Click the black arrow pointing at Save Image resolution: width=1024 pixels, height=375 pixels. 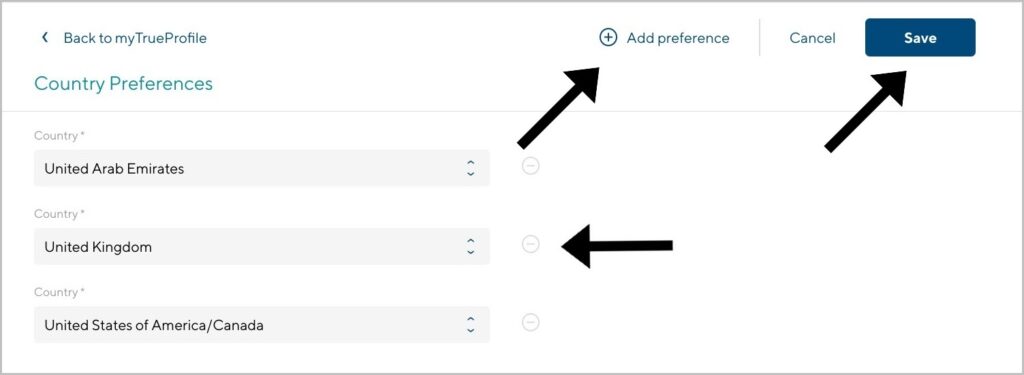pyautogui.click(x=865, y=111)
